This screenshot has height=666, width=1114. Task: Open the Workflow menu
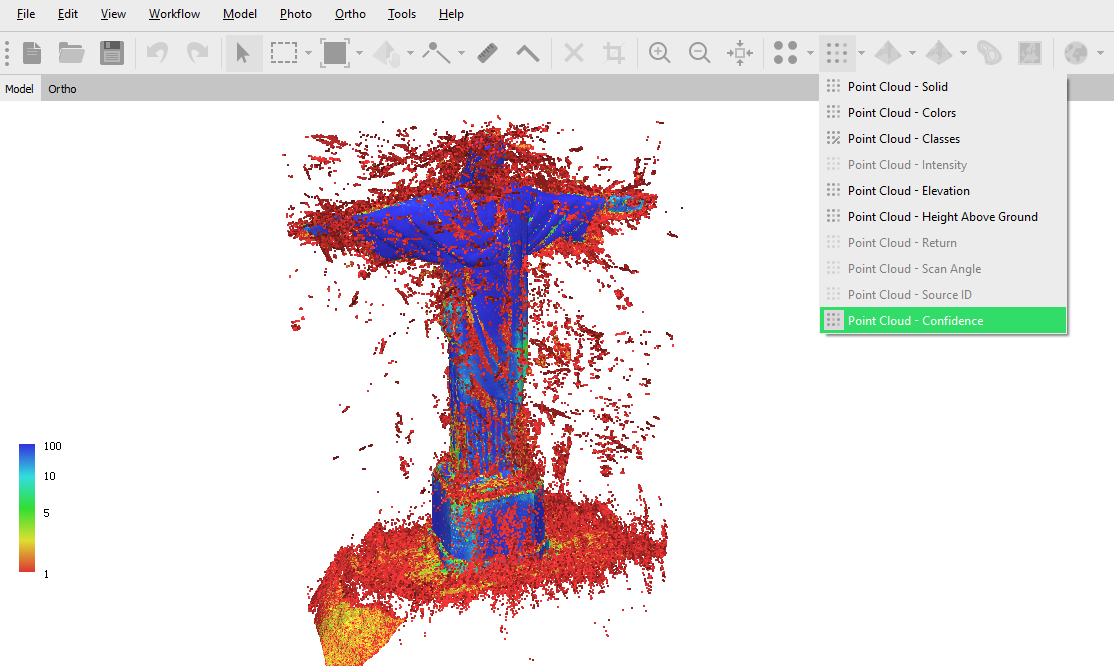(x=174, y=14)
